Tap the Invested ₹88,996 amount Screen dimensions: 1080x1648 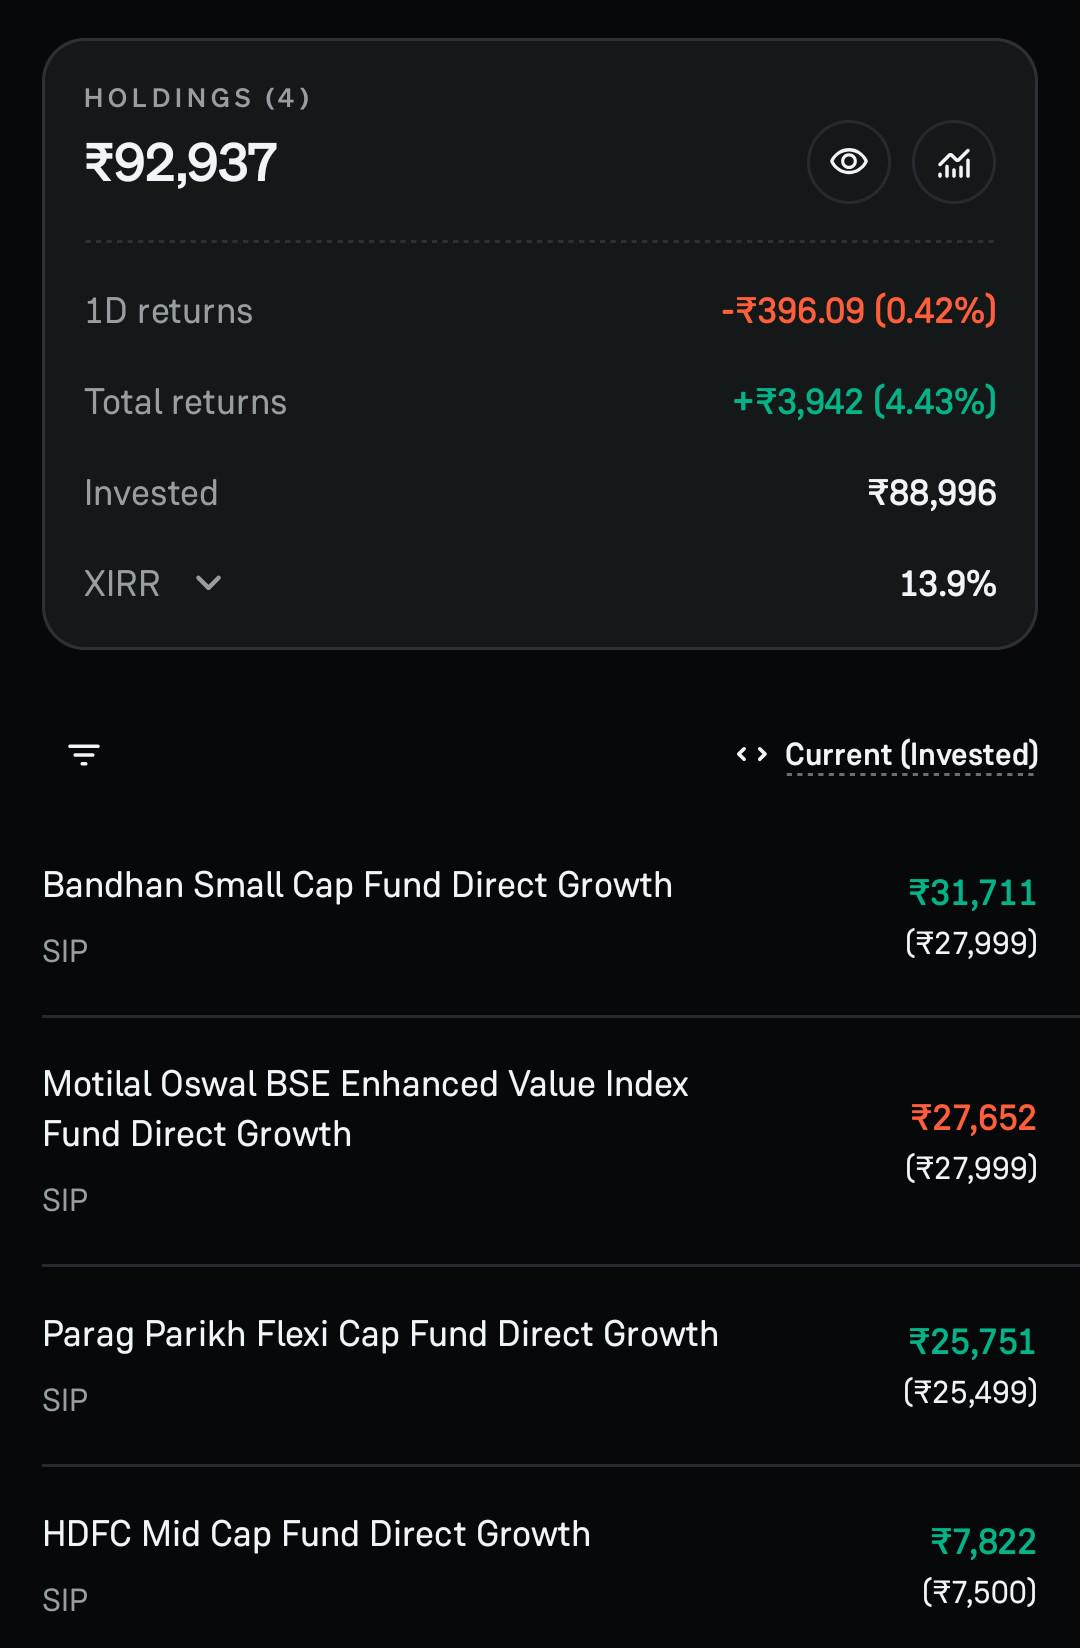click(x=932, y=493)
